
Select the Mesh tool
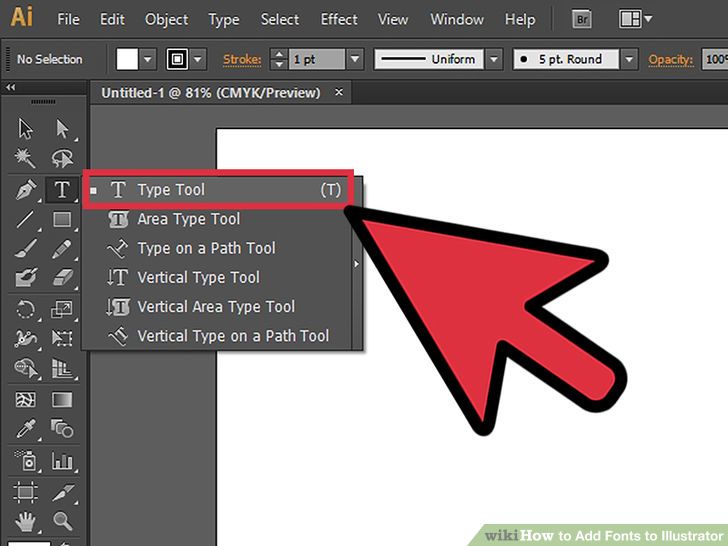point(26,399)
